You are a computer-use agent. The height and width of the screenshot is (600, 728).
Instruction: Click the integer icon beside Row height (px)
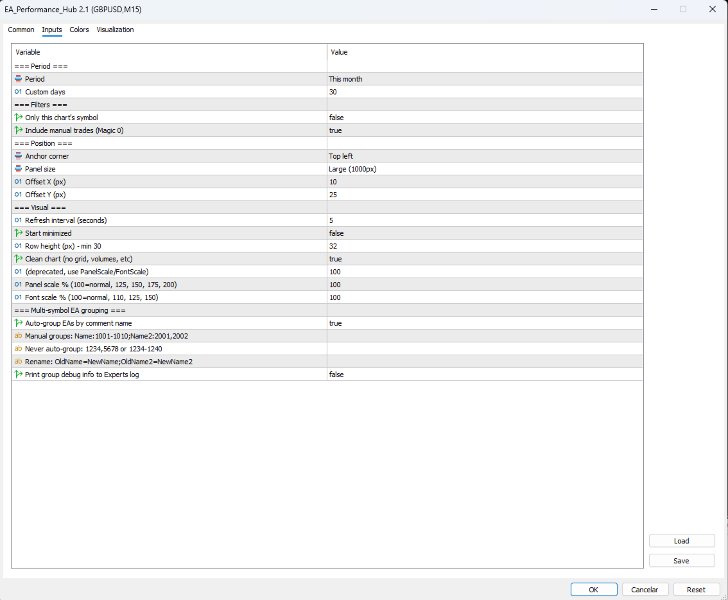coord(19,246)
